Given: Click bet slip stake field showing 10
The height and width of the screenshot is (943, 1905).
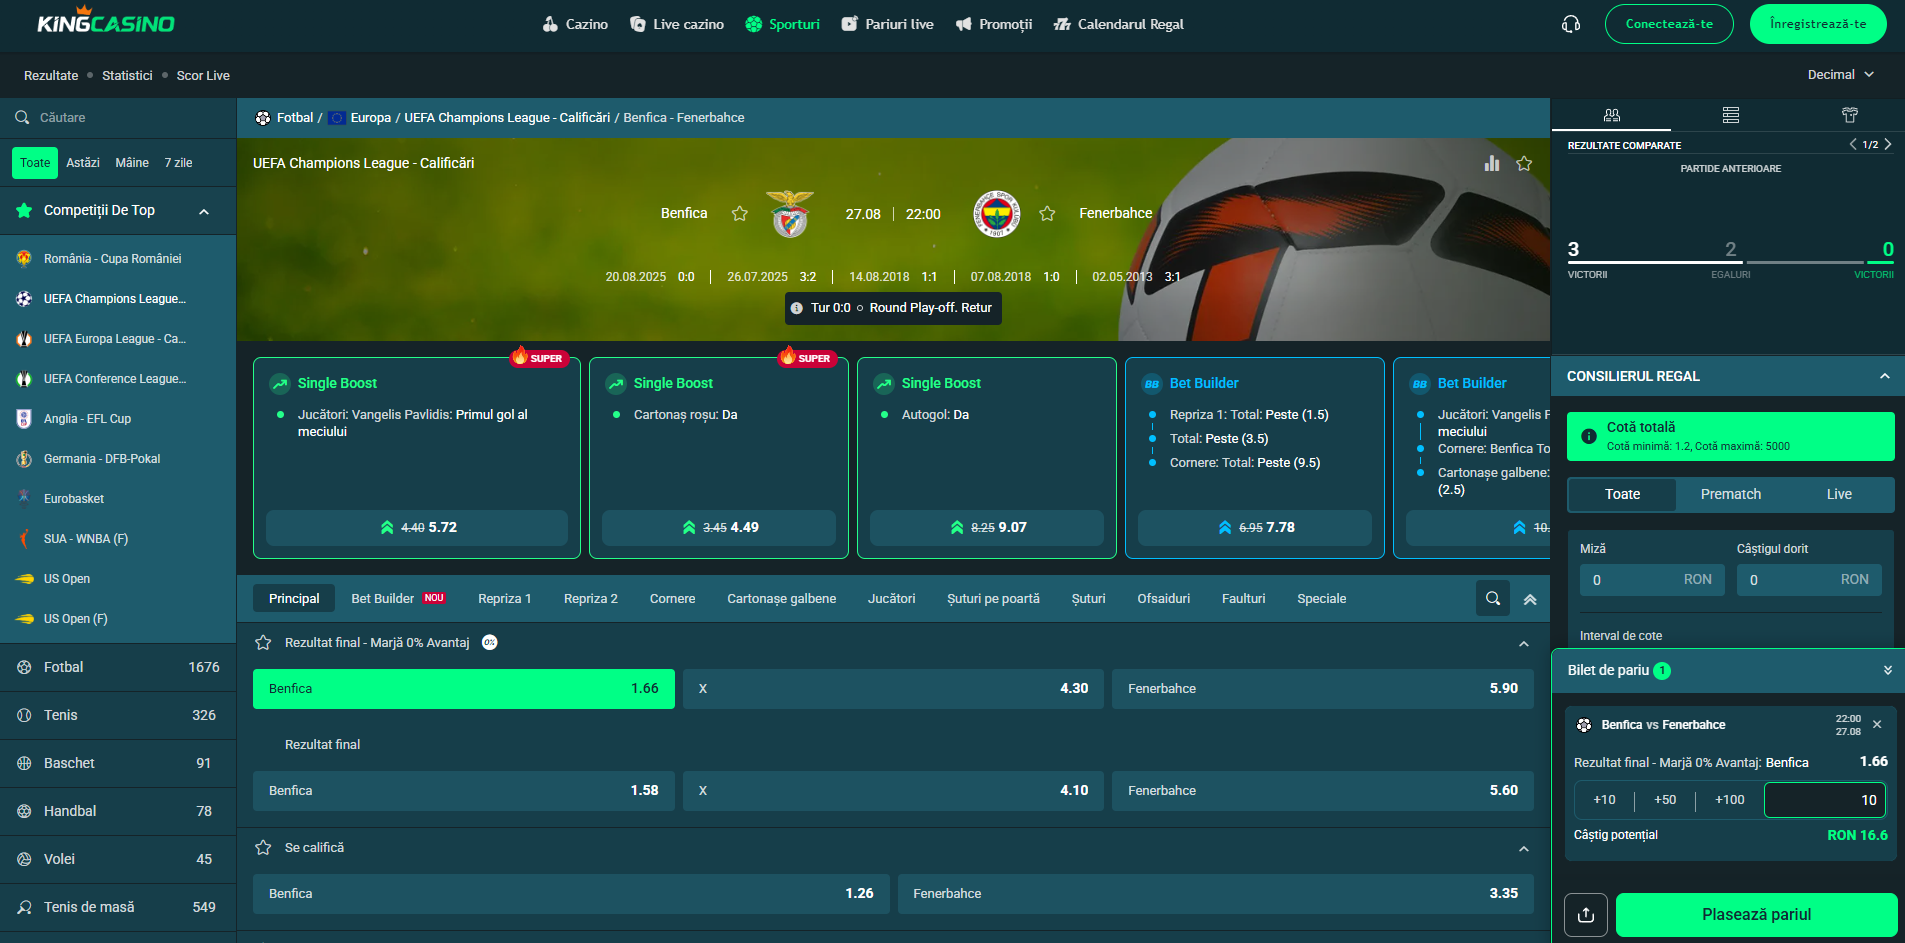Looking at the screenshot, I should pyautogui.click(x=1825, y=800).
